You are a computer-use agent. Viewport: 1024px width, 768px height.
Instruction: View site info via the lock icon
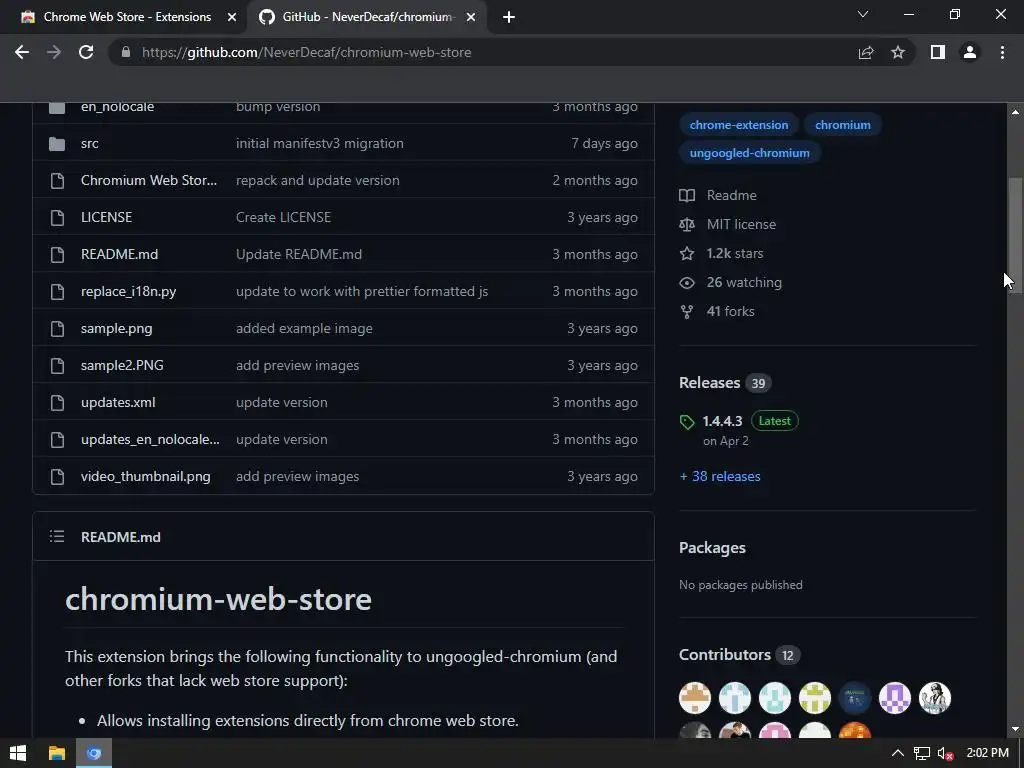click(126, 52)
